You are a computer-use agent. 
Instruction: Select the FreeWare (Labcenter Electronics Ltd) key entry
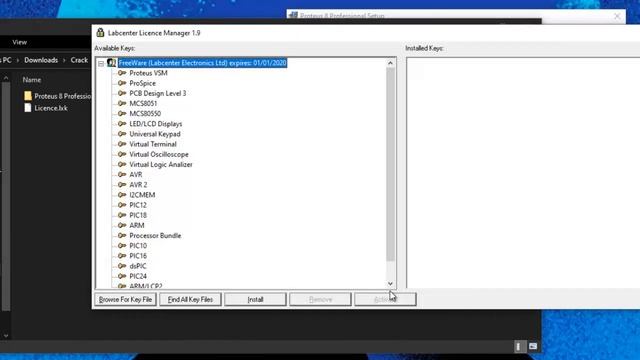pos(202,63)
